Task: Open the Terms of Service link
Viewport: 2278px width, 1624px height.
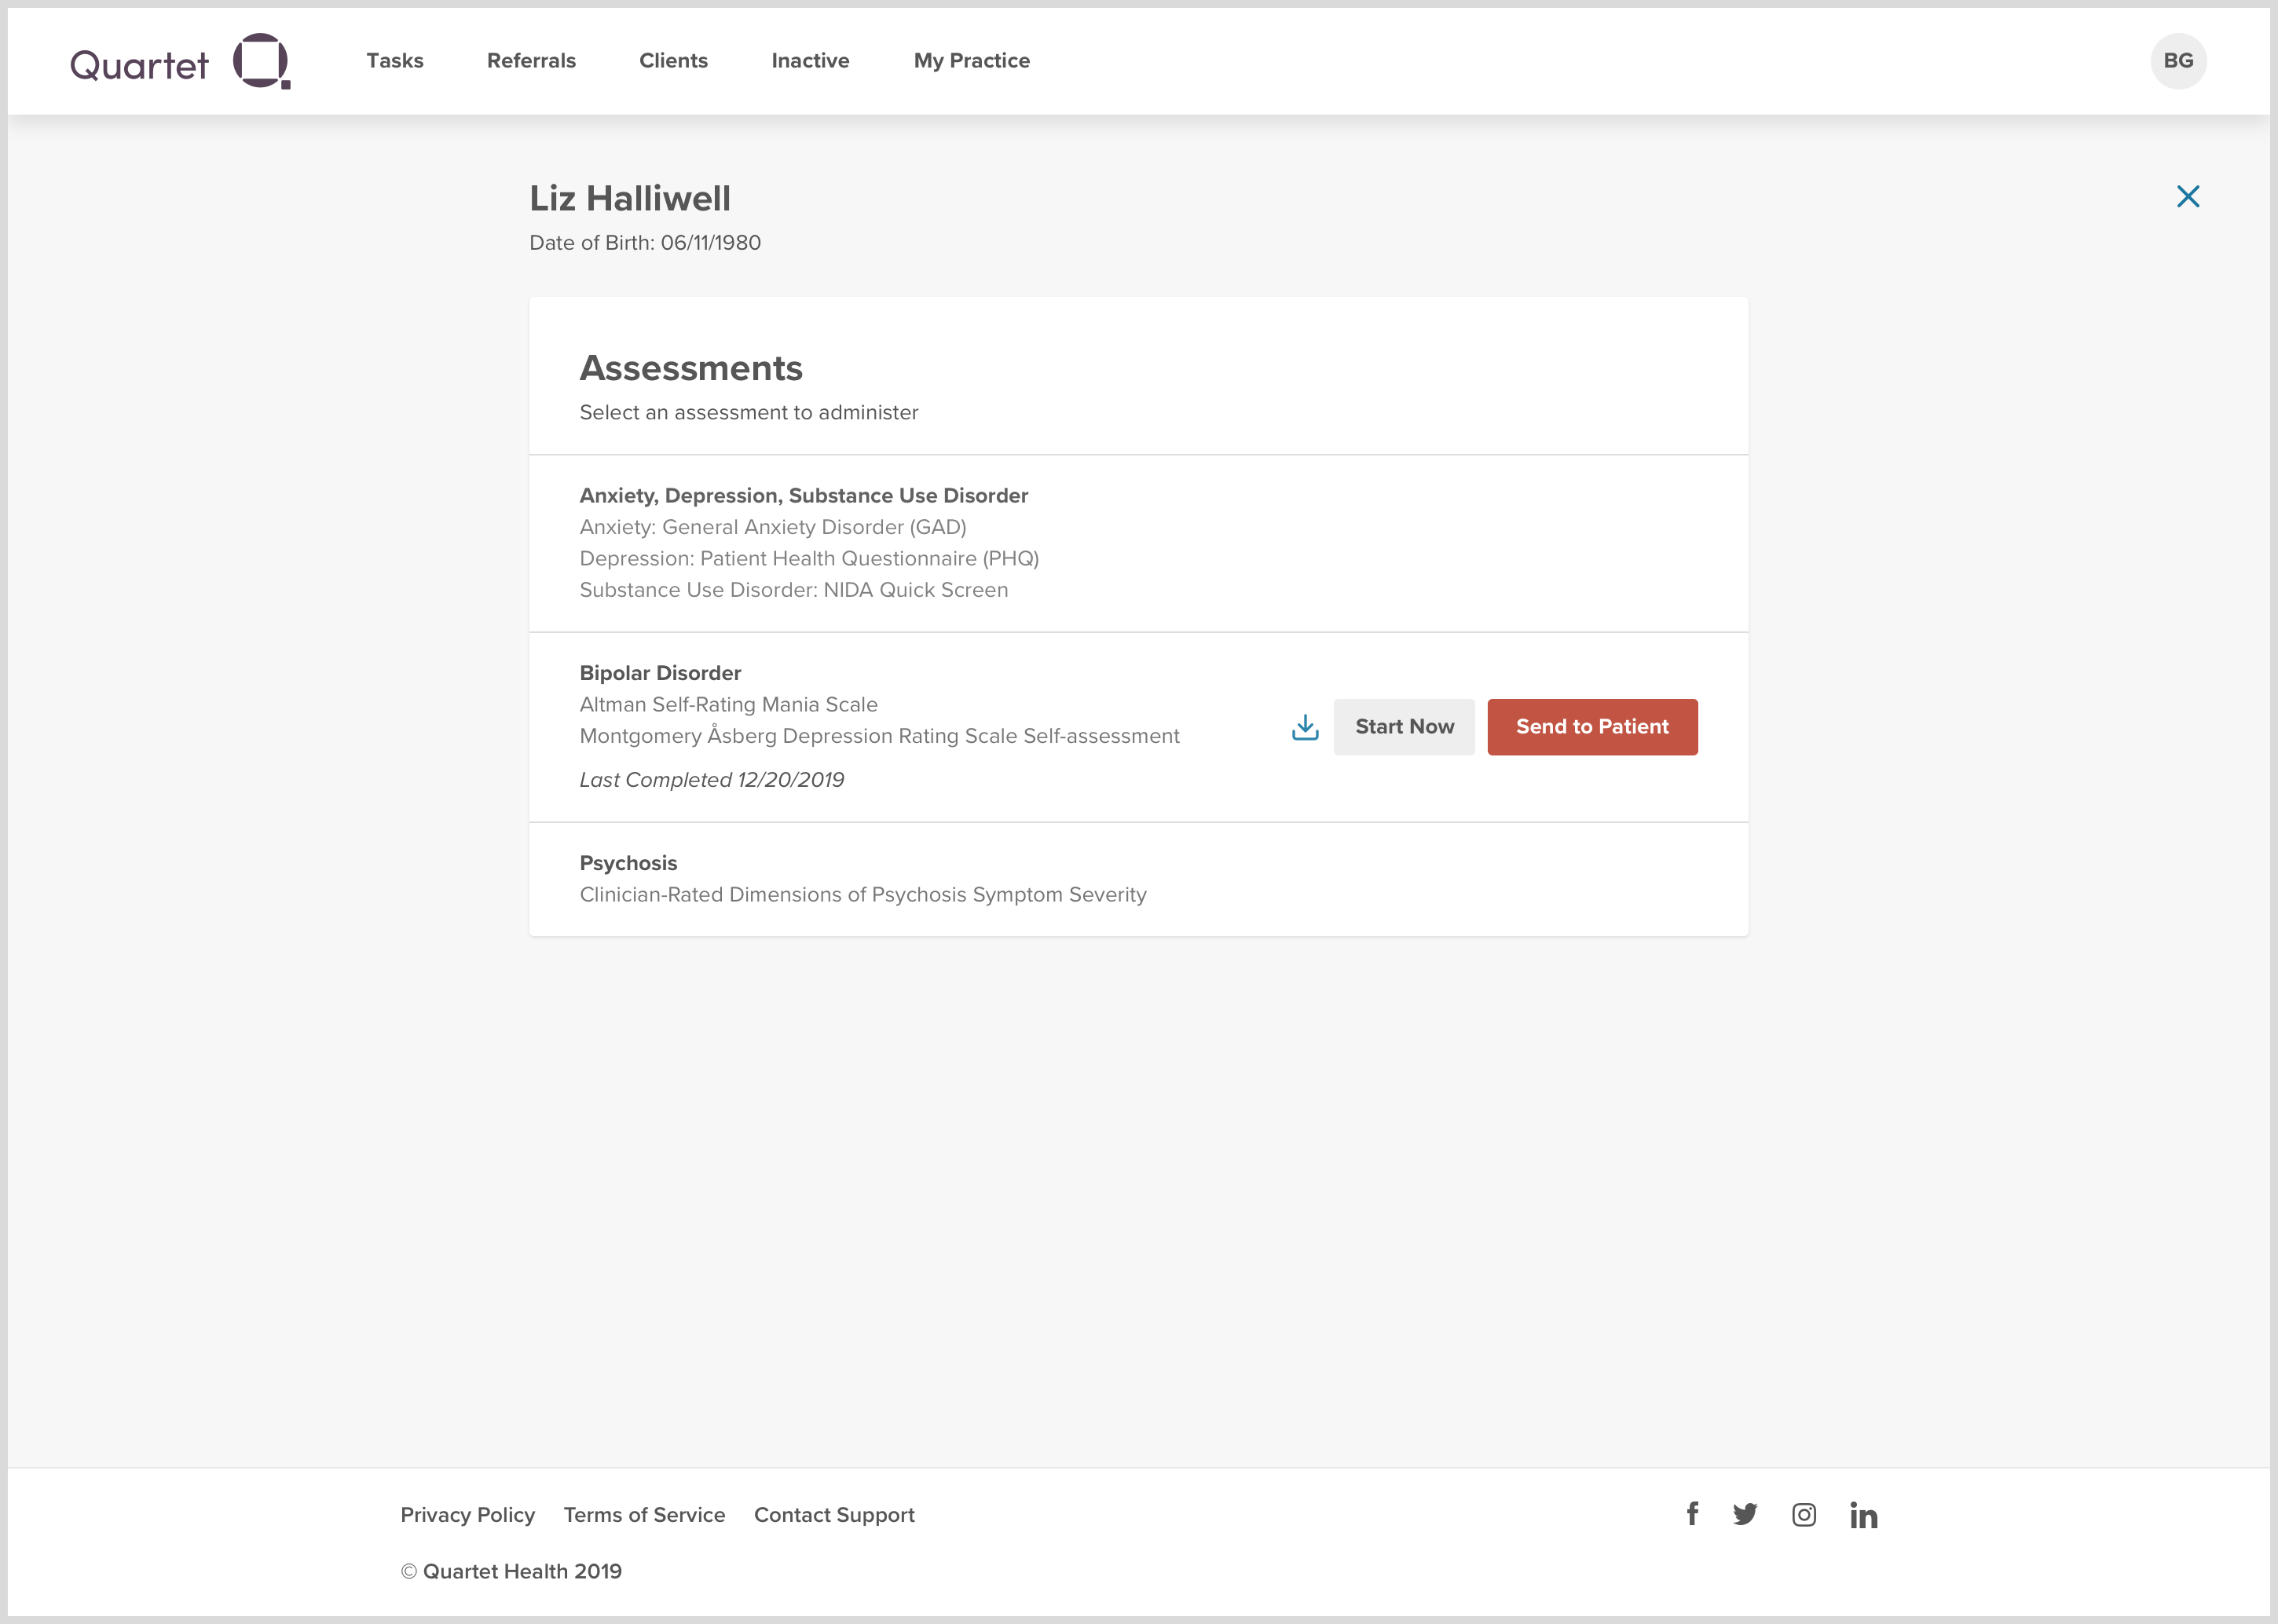Action: 644,1515
